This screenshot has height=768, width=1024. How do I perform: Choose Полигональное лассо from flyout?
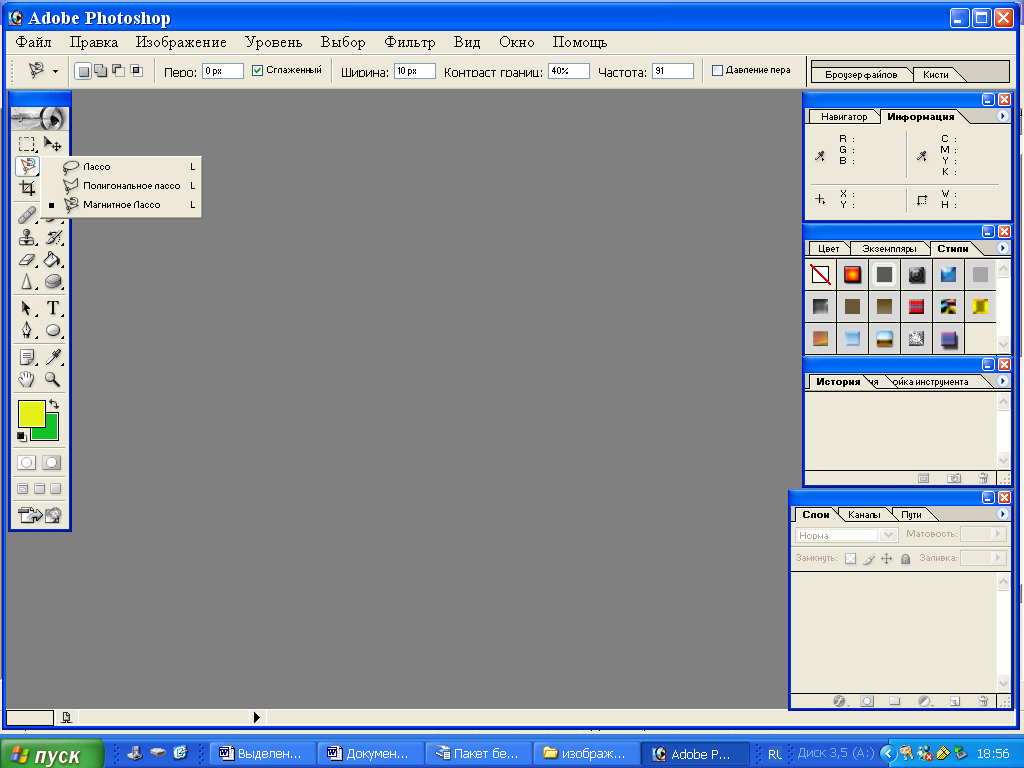click(x=123, y=185)
